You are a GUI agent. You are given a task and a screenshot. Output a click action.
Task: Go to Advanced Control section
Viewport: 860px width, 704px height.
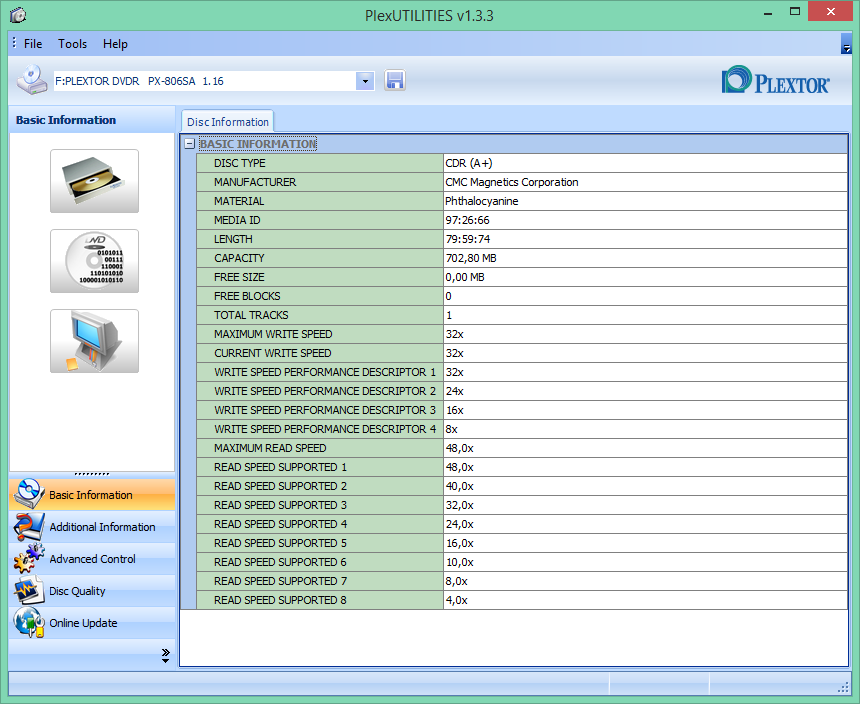[x=92, y=559]
